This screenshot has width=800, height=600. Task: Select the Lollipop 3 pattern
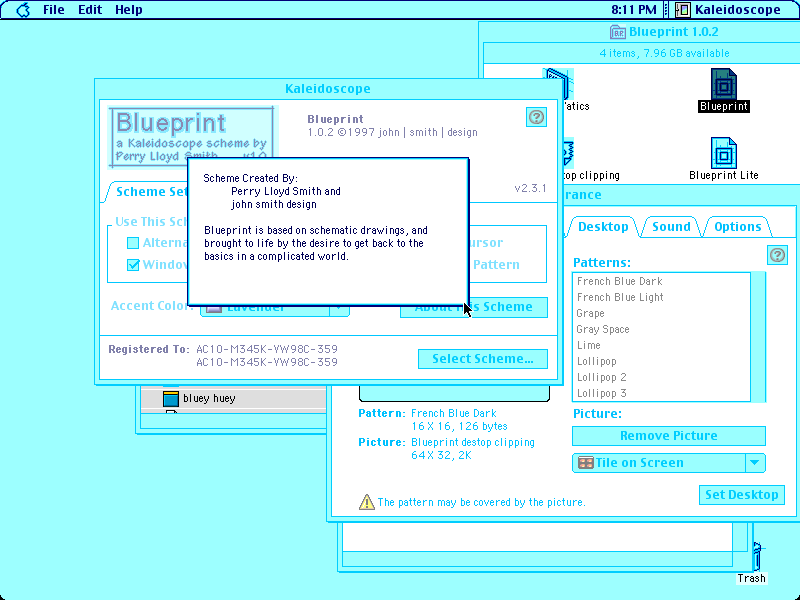(x=661, y=393)
